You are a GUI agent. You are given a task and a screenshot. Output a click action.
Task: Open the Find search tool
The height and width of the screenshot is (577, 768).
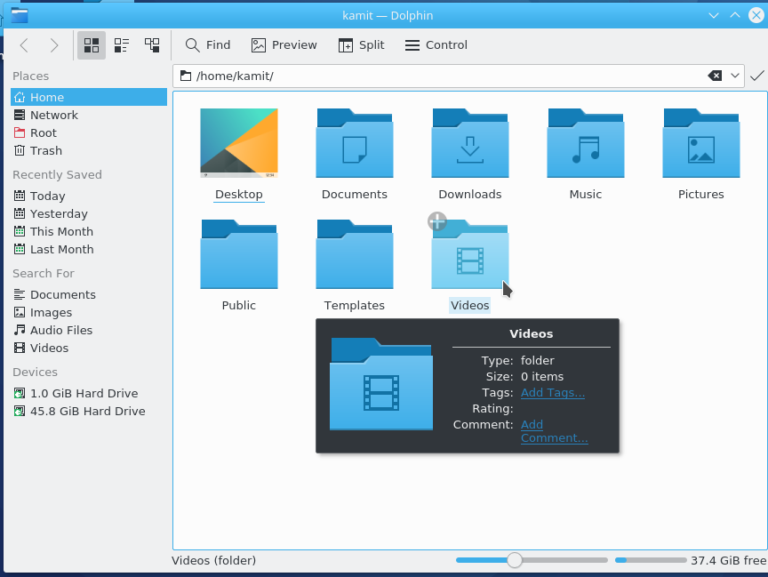208,45
